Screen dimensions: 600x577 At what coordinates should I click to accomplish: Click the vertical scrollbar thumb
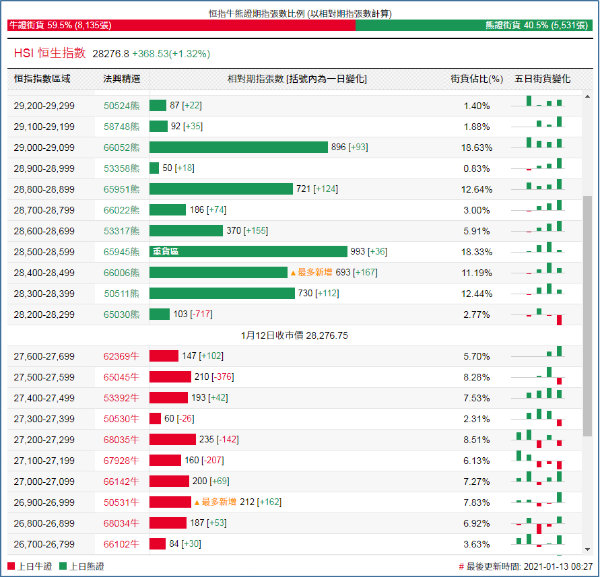coord(587,316)
